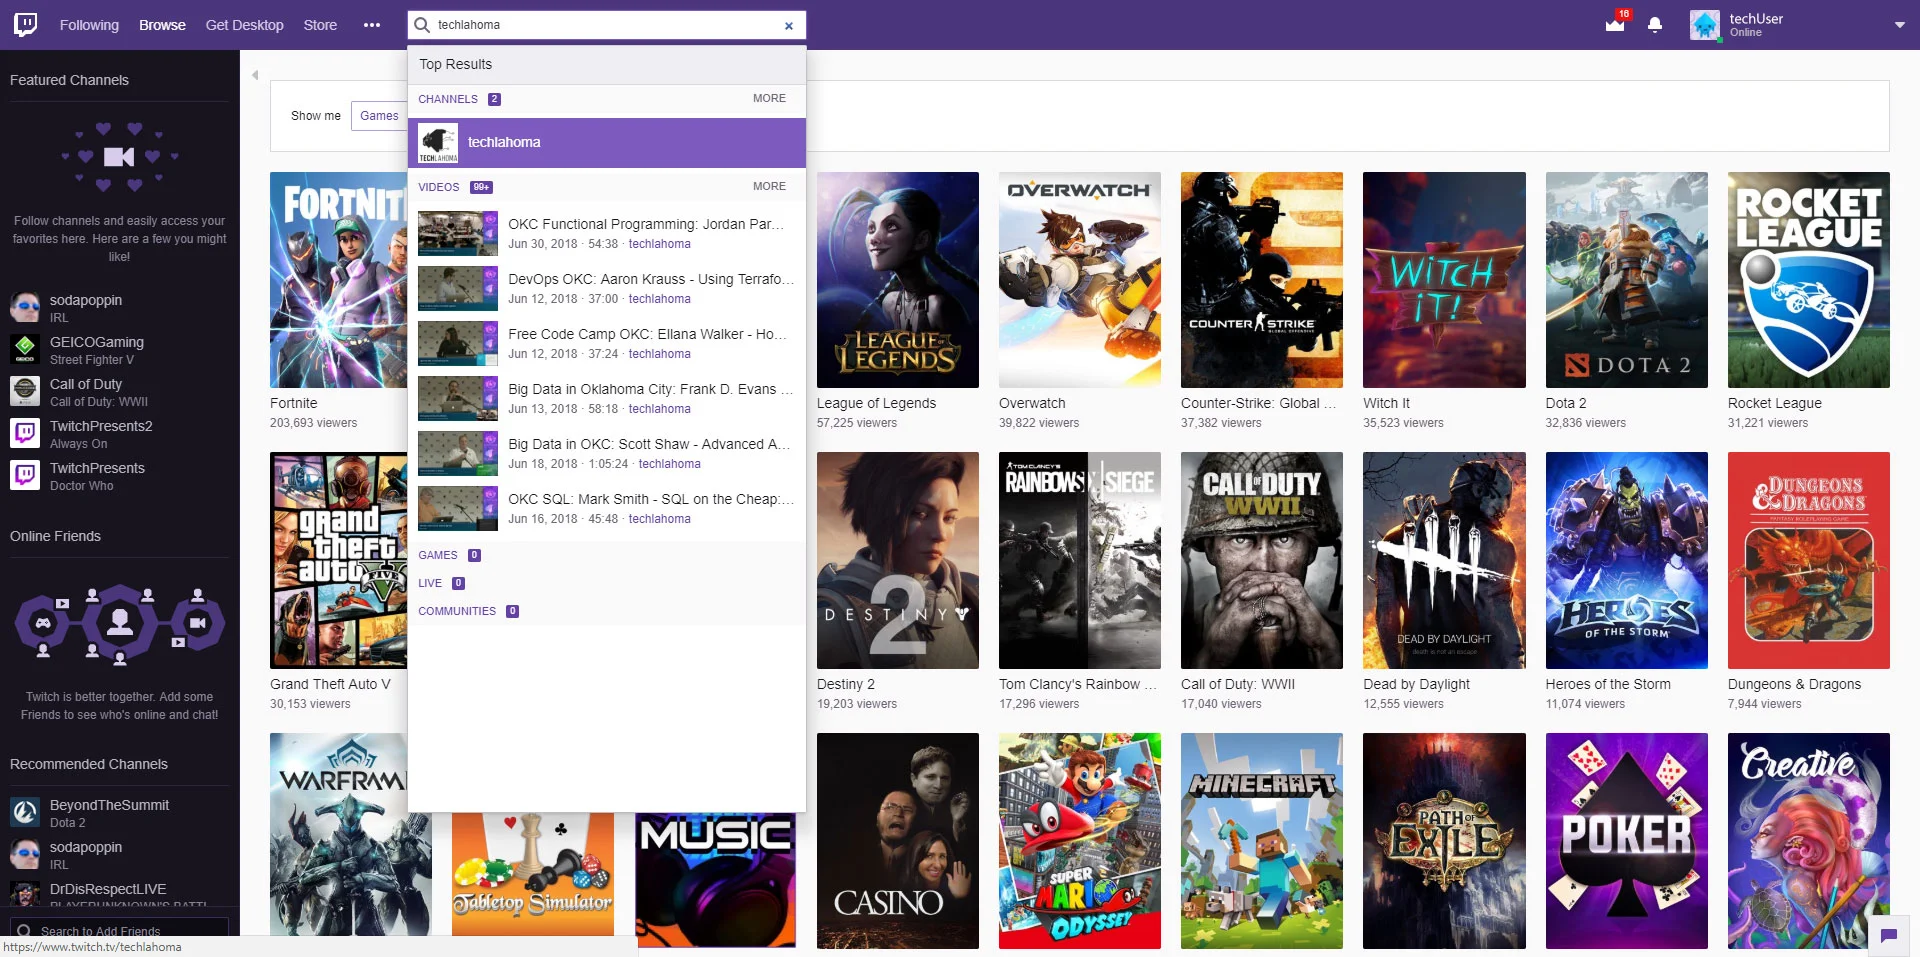The image size is (1920, 957).
Task: Clear the search box with X
Action: (789, 26)
